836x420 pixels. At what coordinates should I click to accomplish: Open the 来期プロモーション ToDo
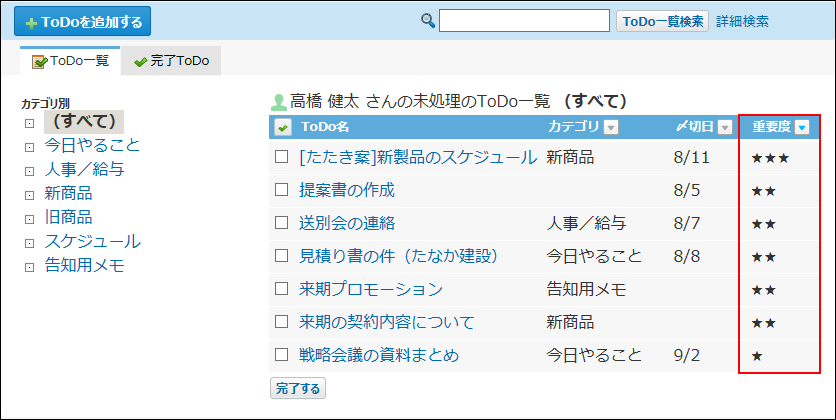[x=371, y=289]
